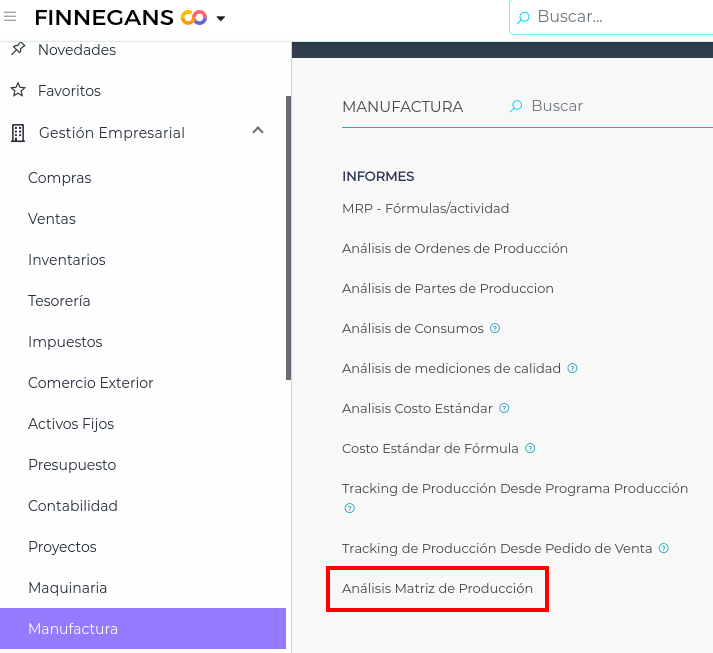The width and height of the screenshot is (713, 653).
Task: Open help for Análisis de mediciones de calidad
Action: pyautogui.click(x=572, y=368)
